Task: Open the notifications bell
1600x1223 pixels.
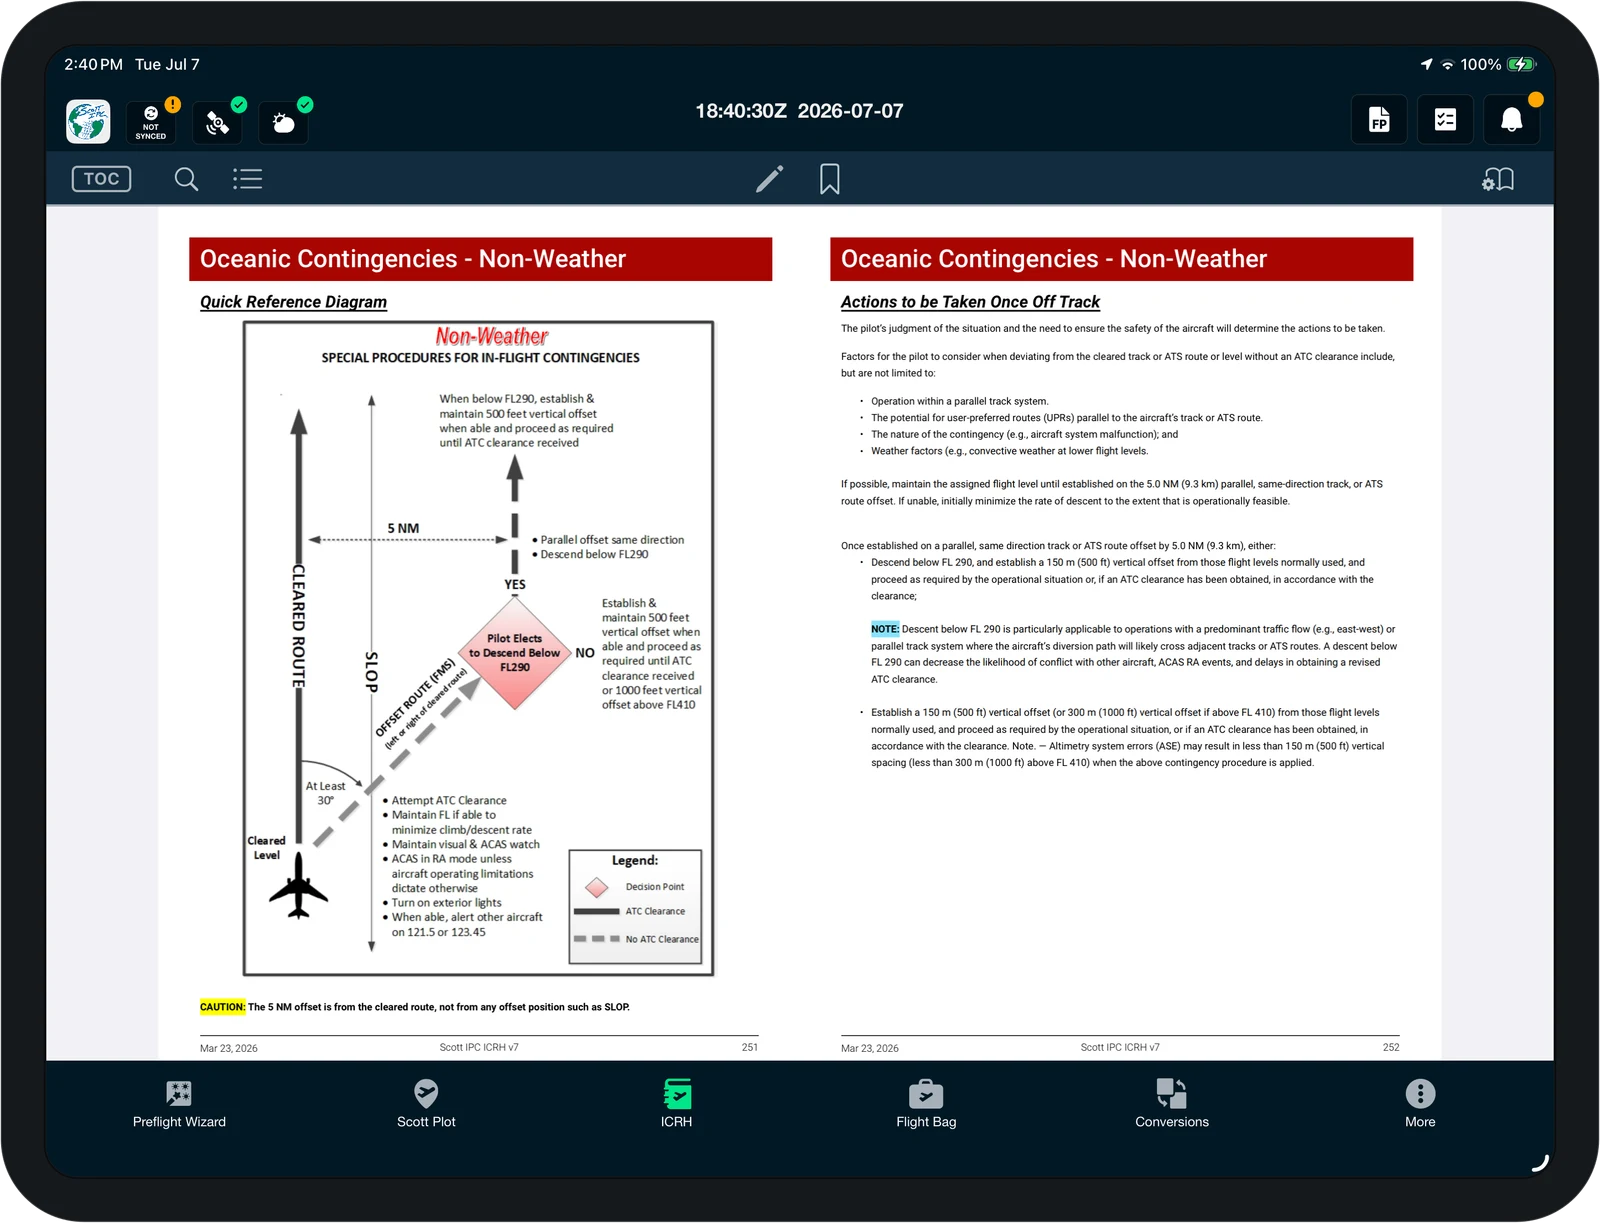Action: click(1512, 120)
